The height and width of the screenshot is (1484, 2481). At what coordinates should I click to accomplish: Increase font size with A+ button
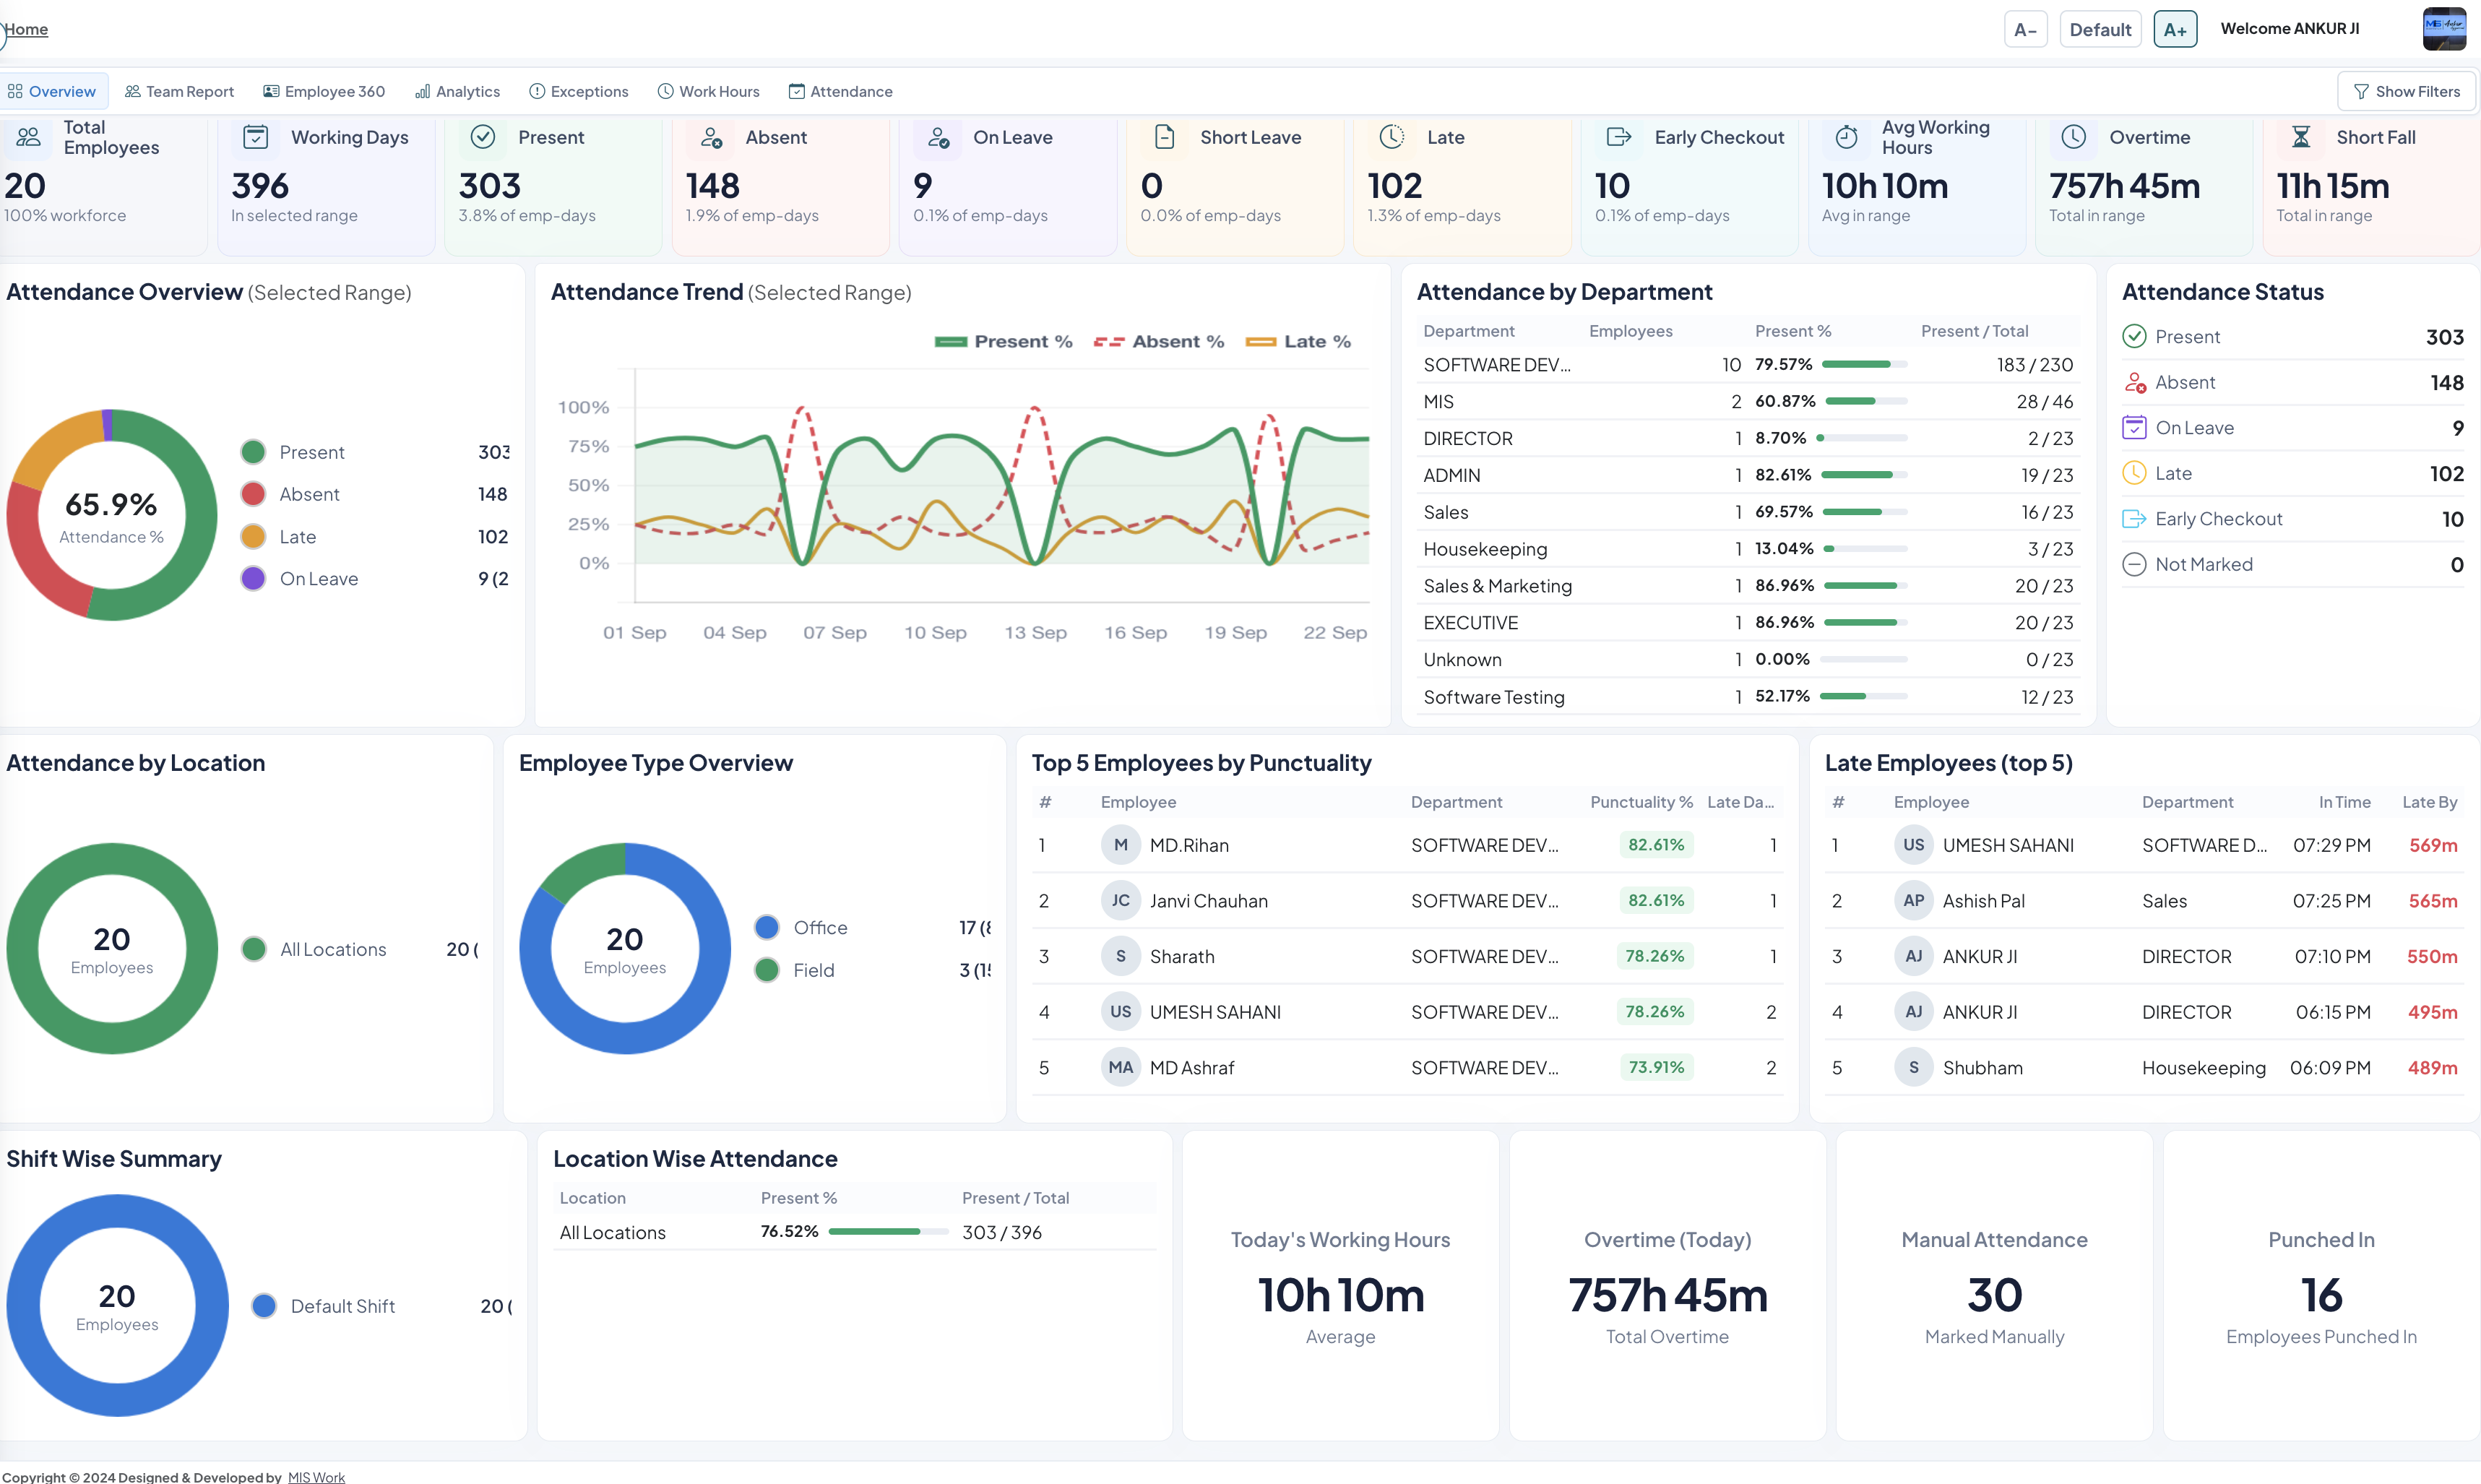[2175, 30]
